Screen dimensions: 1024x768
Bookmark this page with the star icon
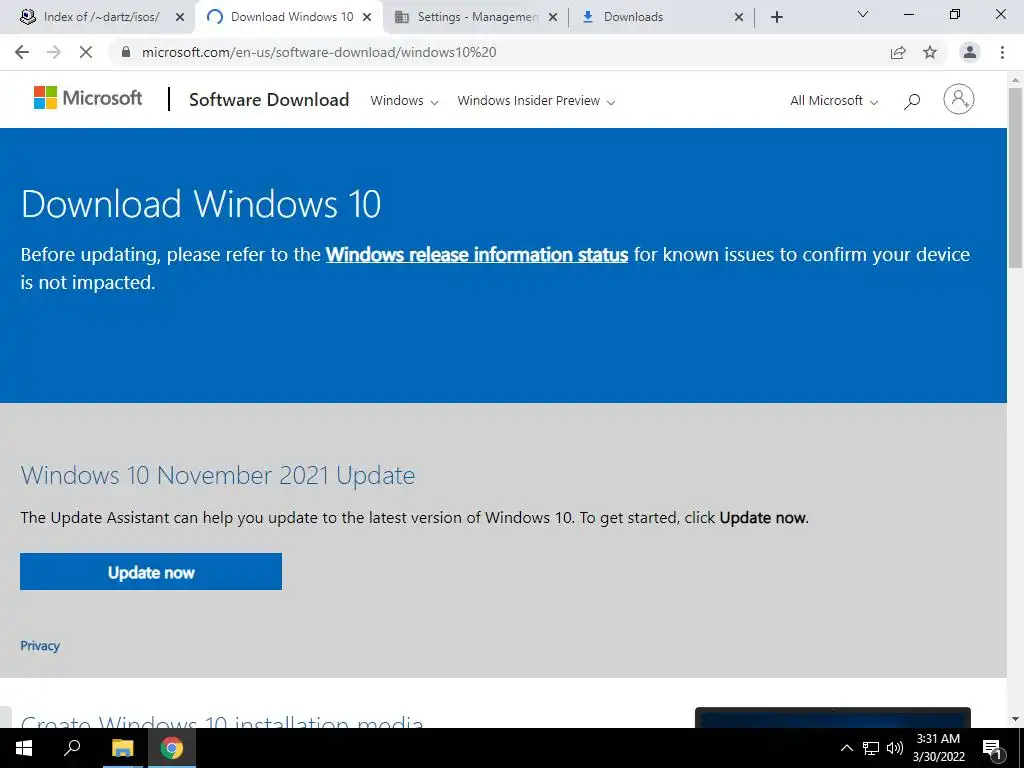(x=930, y=52)
